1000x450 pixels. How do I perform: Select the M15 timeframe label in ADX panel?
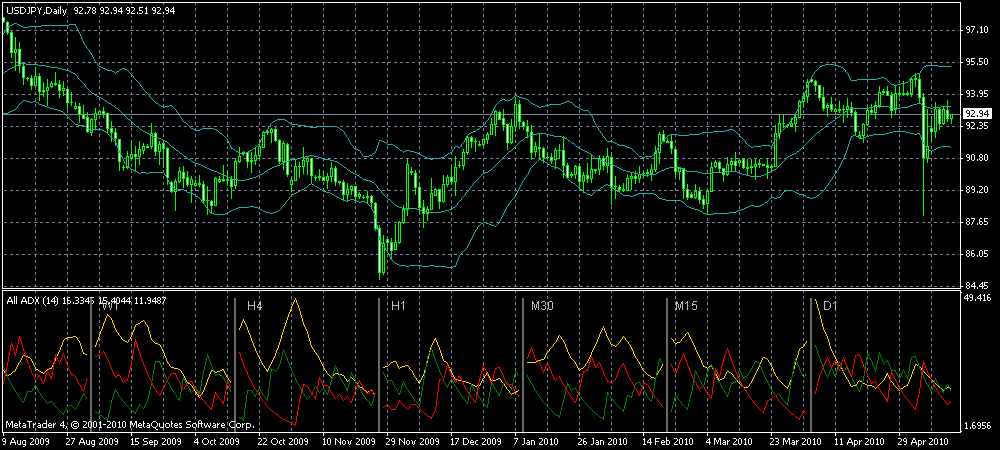coord(686,307)
